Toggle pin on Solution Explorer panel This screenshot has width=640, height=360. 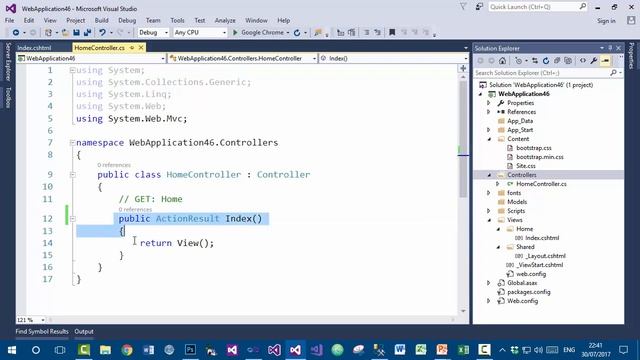tap(610, 48)
